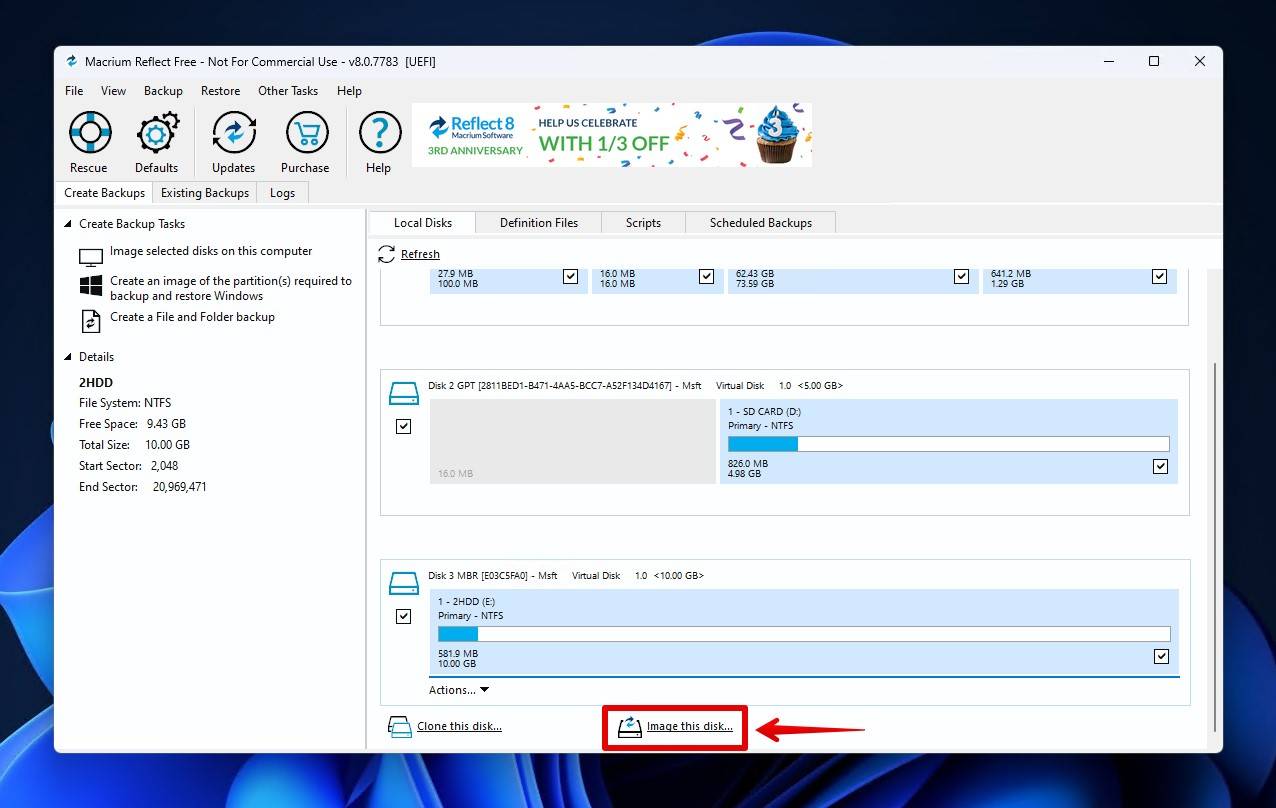Screen dimensions: 1276x808
Task: Check for Updates via toolbar icon
Action: point(233,133)
